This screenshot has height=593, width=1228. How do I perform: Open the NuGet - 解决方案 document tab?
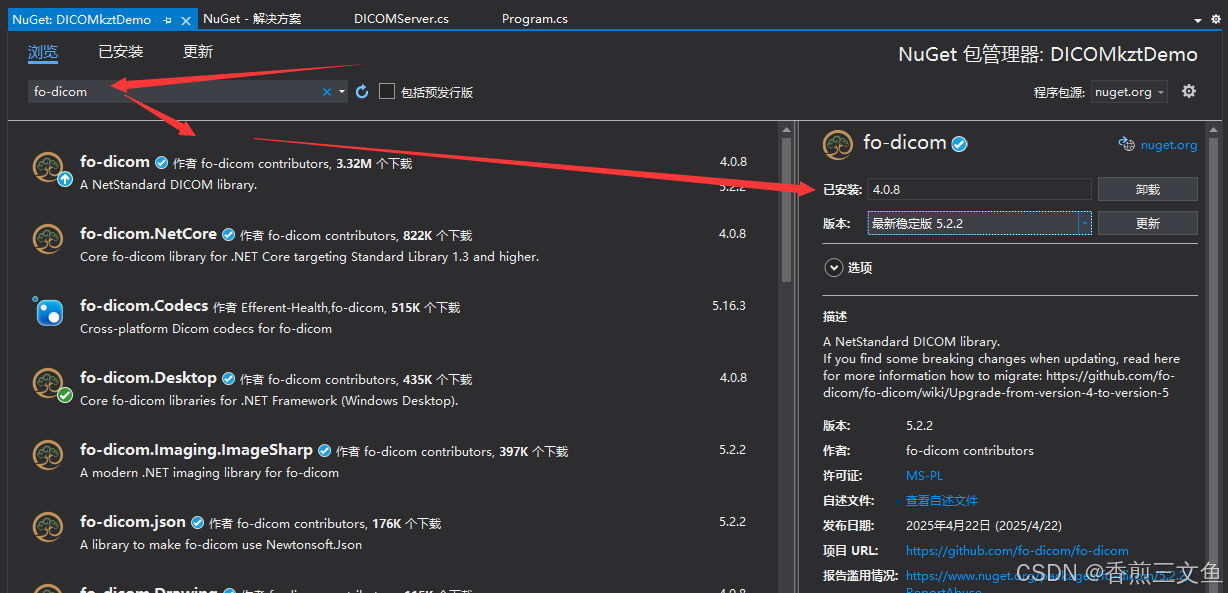click(x=252, y=19)
